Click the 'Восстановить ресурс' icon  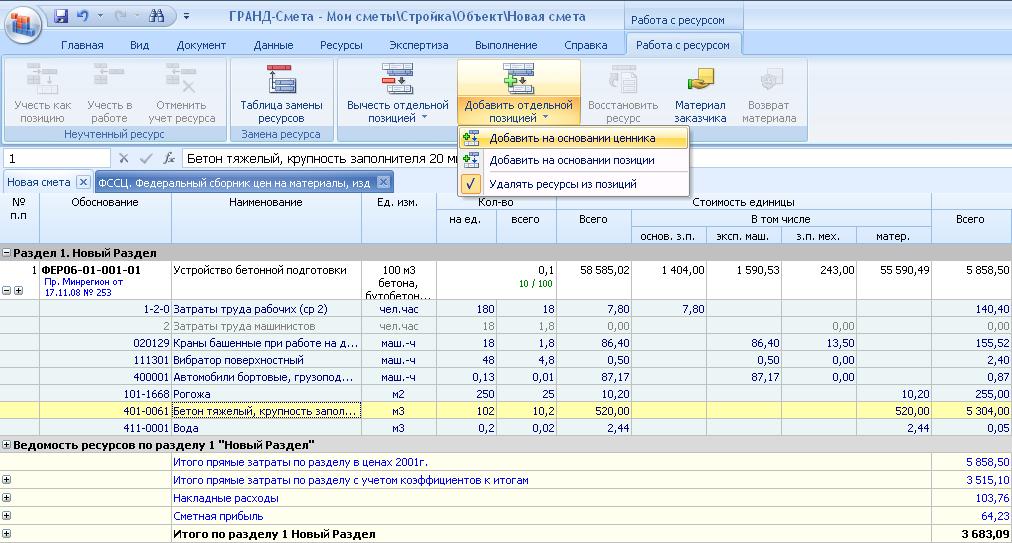tap(623, 79)
